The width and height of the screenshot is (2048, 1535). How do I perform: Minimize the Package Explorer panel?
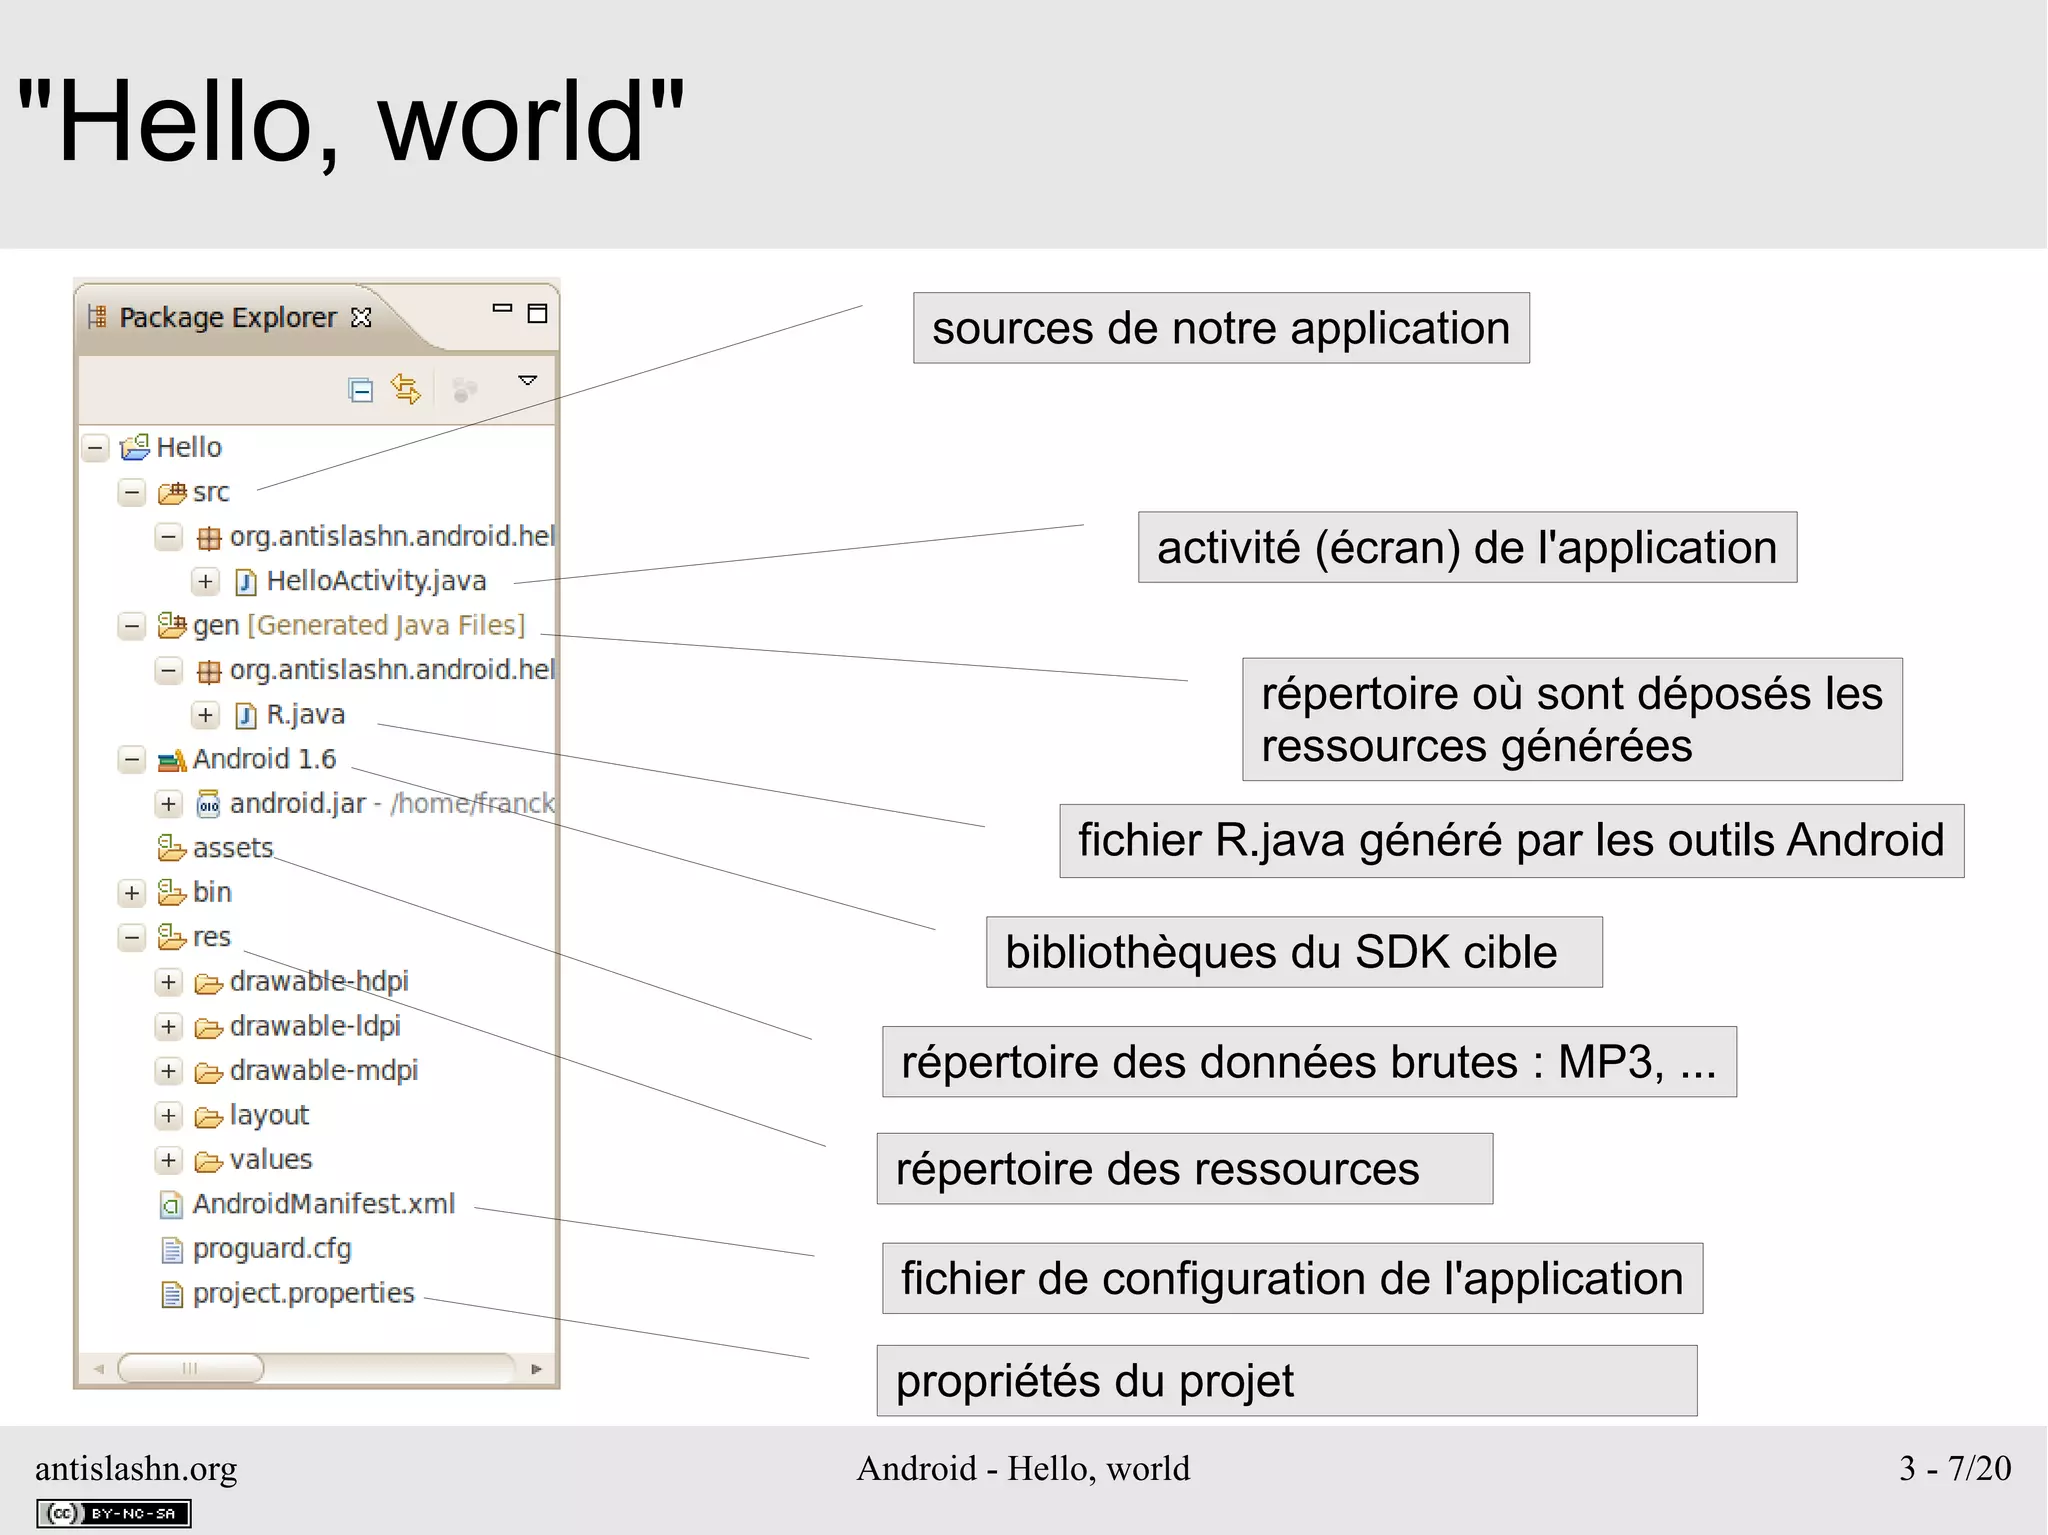(502, 309)
